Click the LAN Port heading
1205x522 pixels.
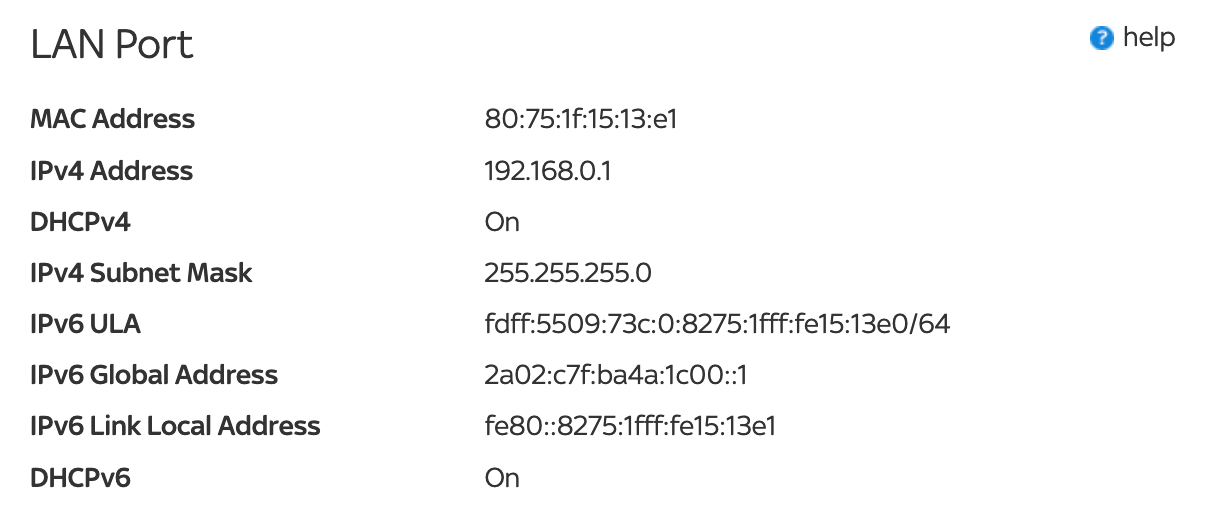click(112, 45)
